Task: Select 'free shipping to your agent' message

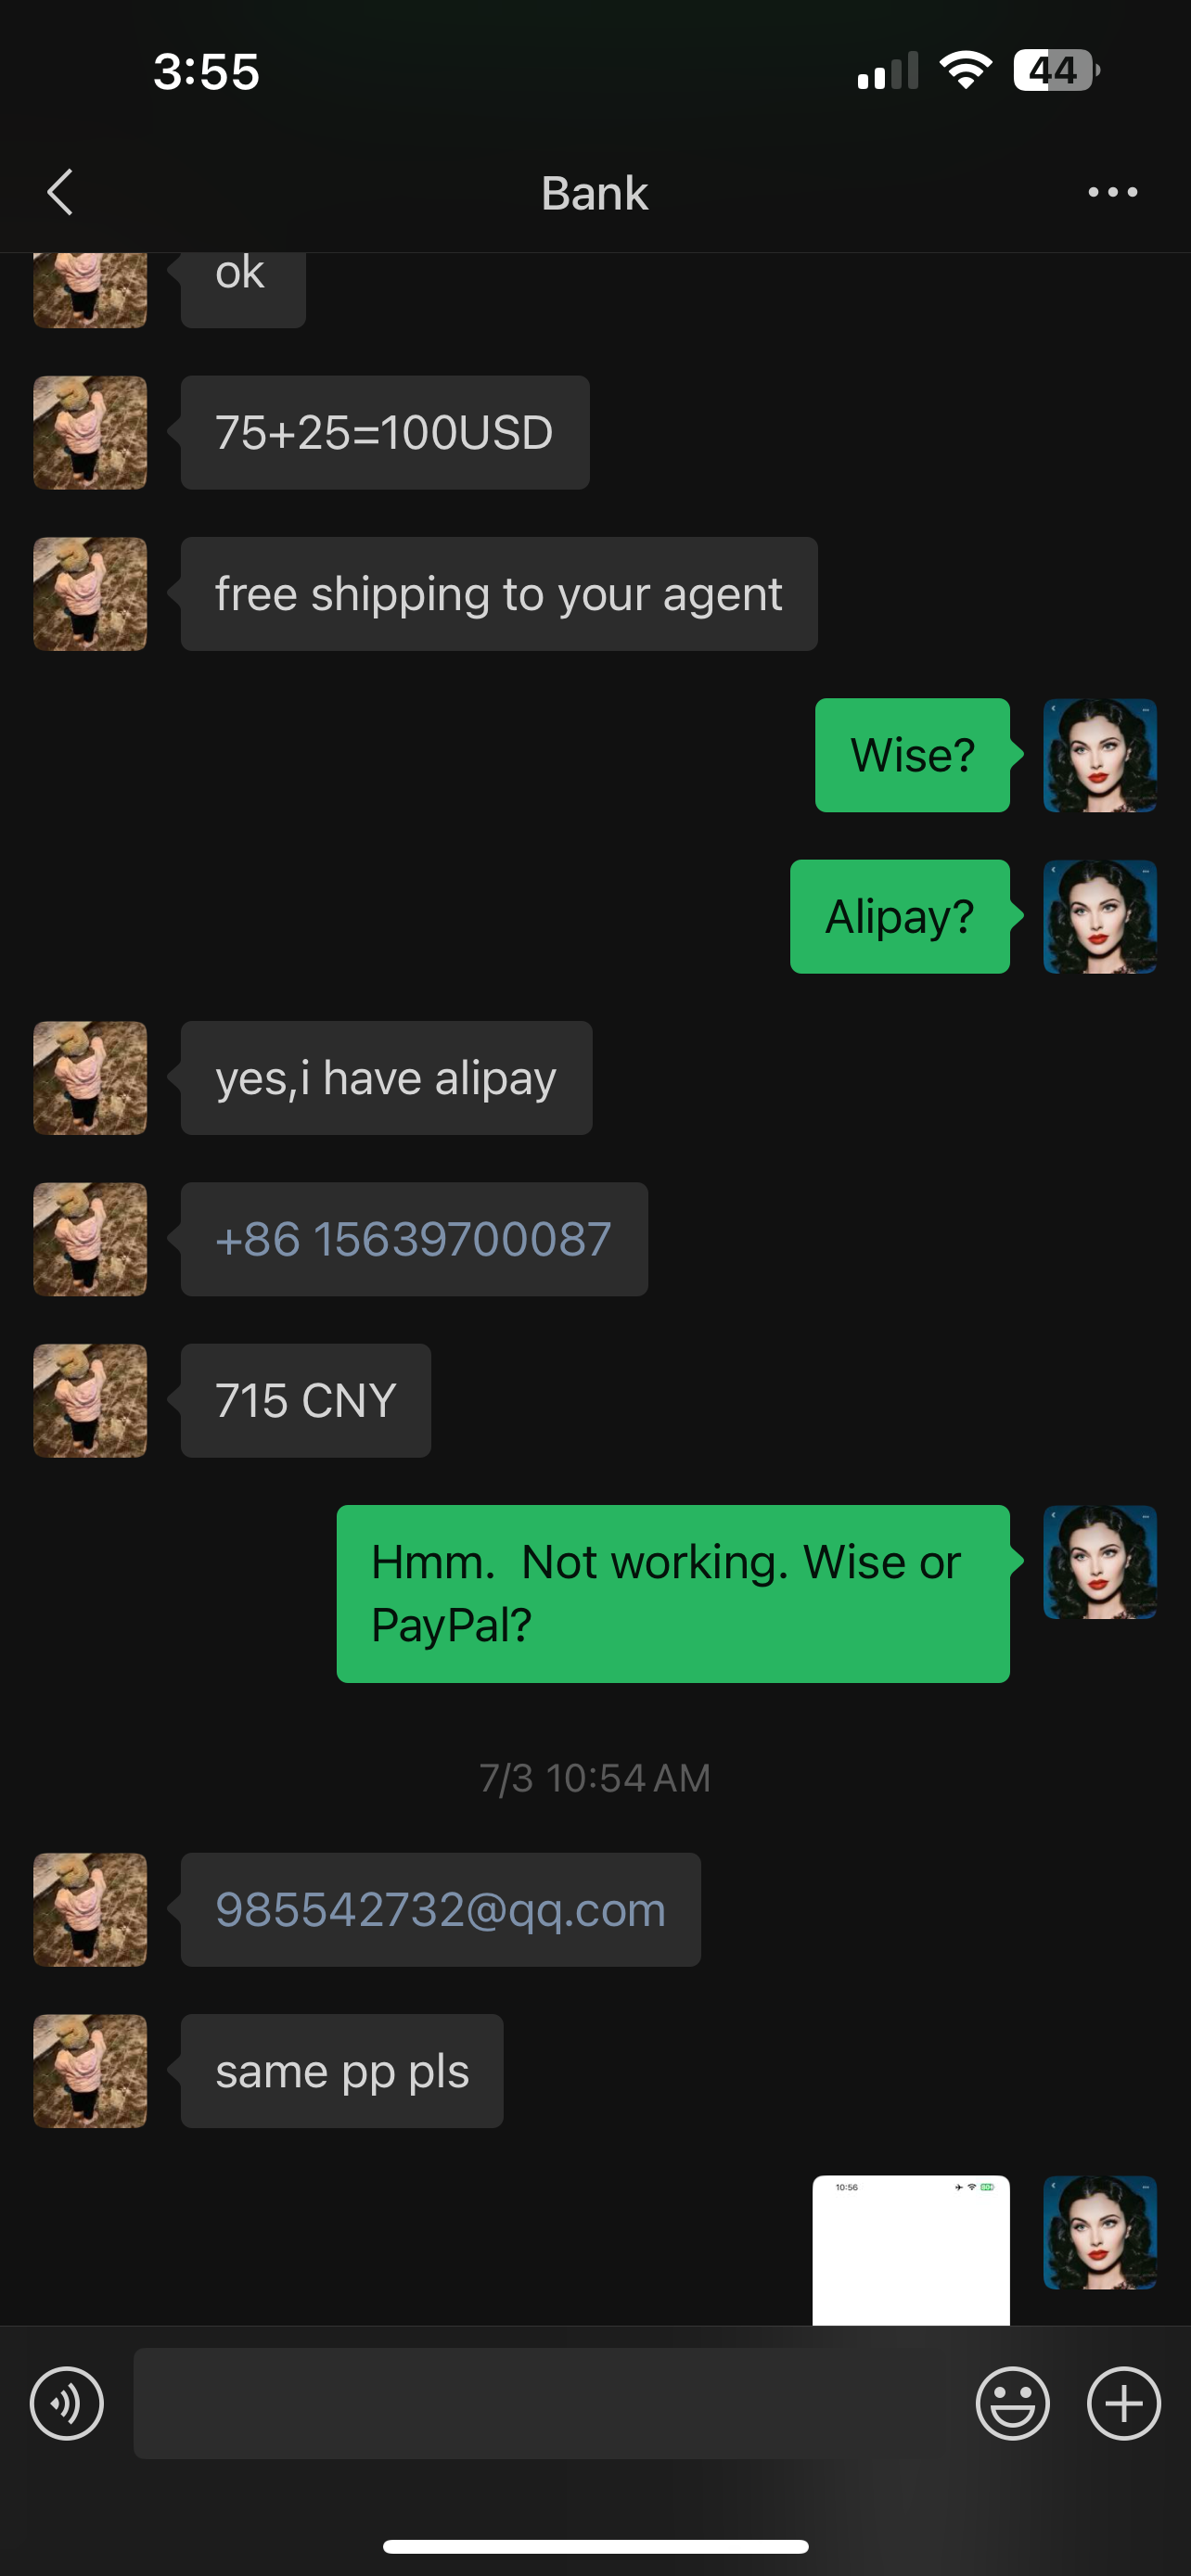Action: [x=499, y=594]
